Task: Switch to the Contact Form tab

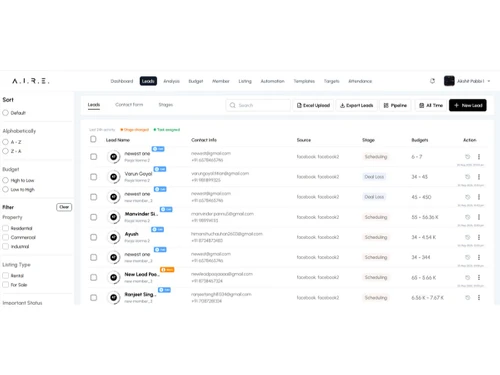Action: [129, 105]
